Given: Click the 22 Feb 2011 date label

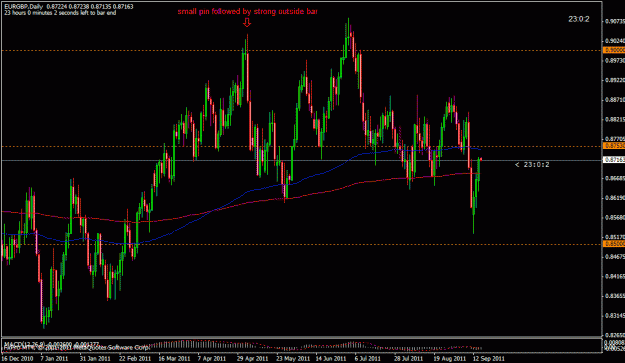Looking at the screenshot, I should point(135,358).
